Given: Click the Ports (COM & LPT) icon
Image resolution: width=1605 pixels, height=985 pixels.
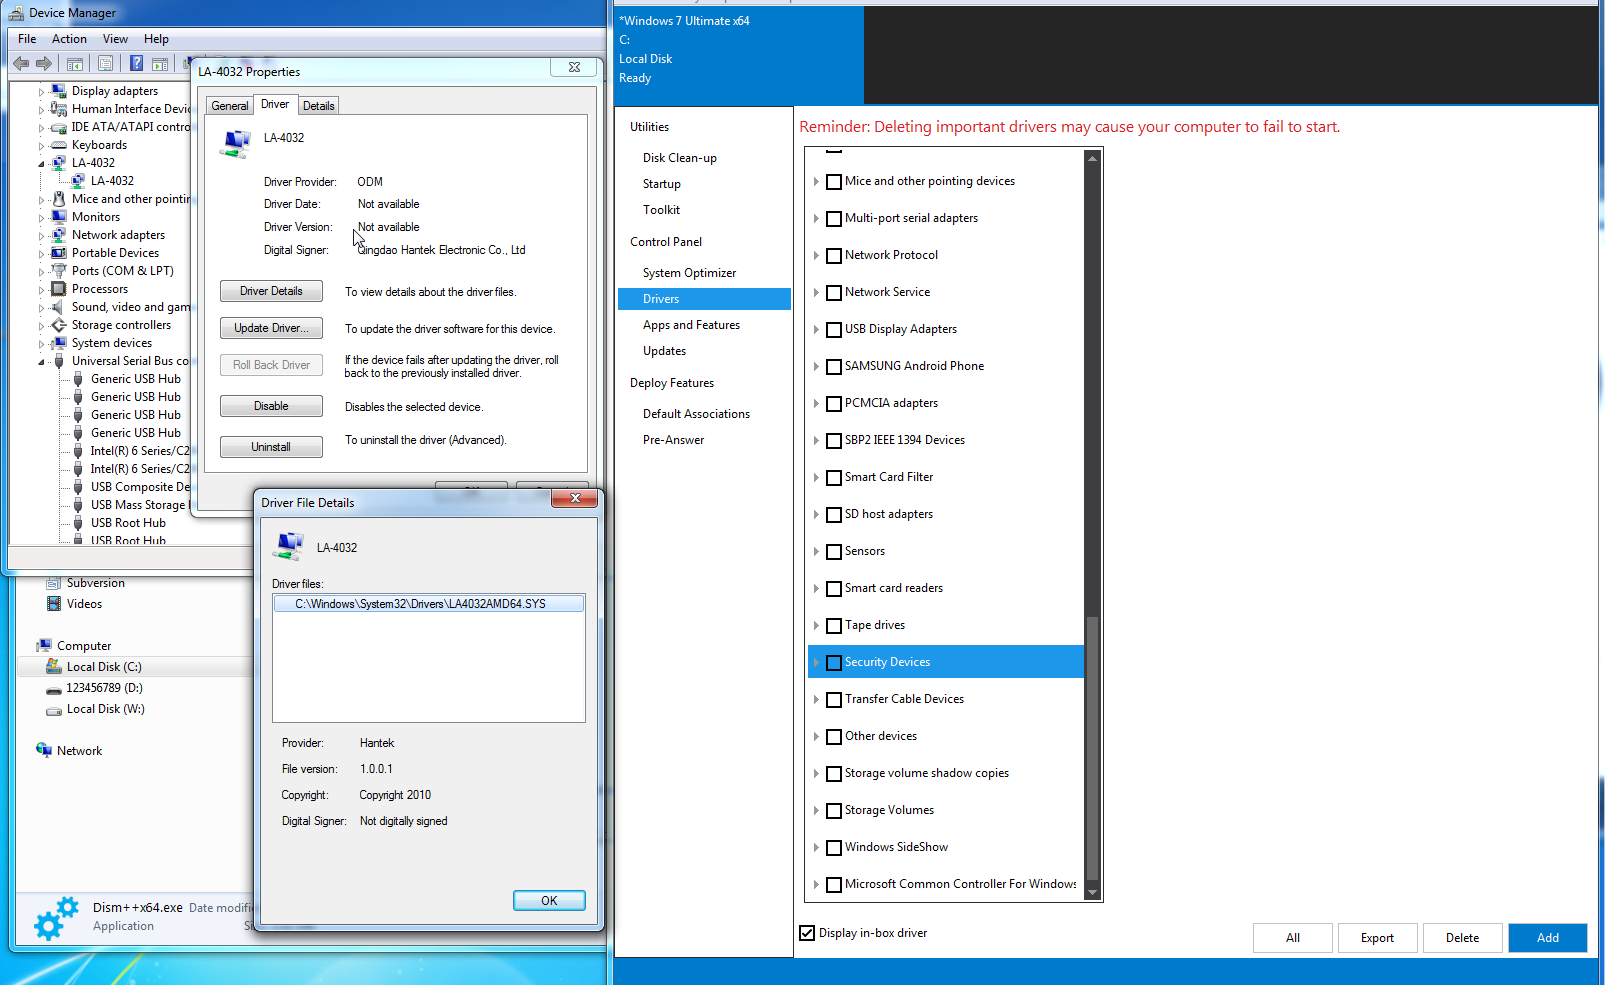Looking at the screenshot, I should 59,271.
